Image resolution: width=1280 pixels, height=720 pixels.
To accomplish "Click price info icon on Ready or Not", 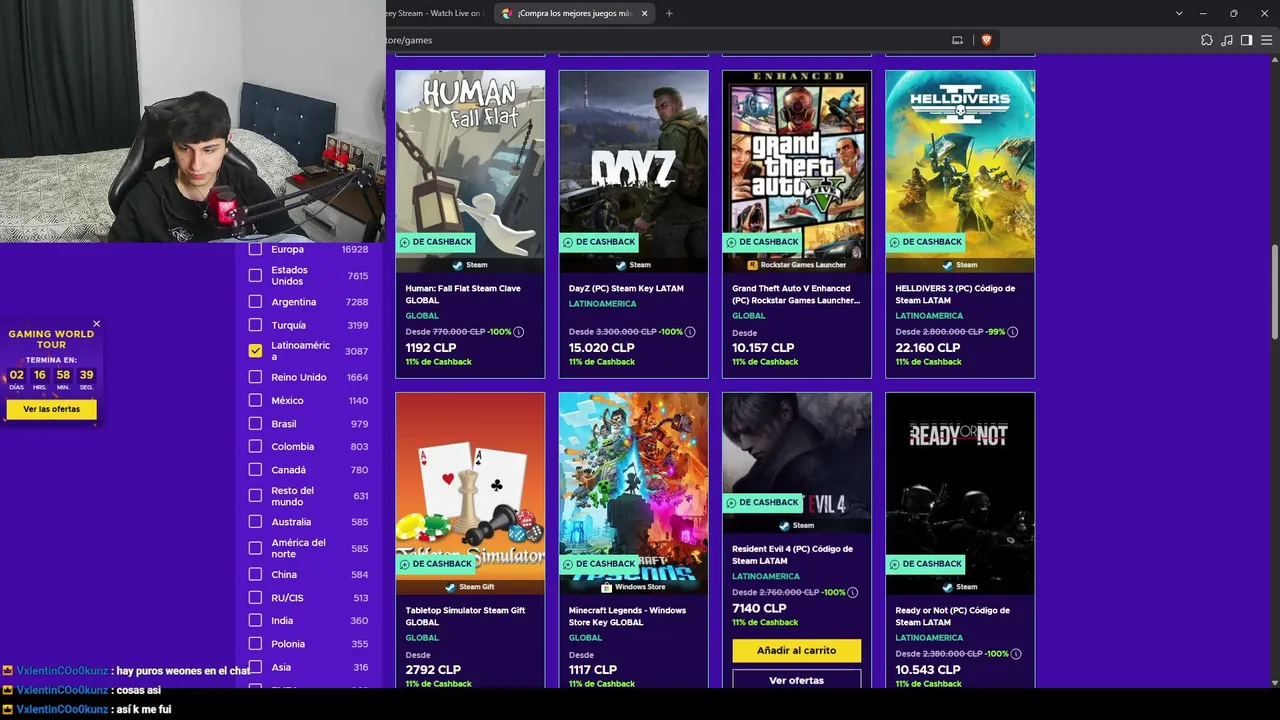I will click(1017, 654).
